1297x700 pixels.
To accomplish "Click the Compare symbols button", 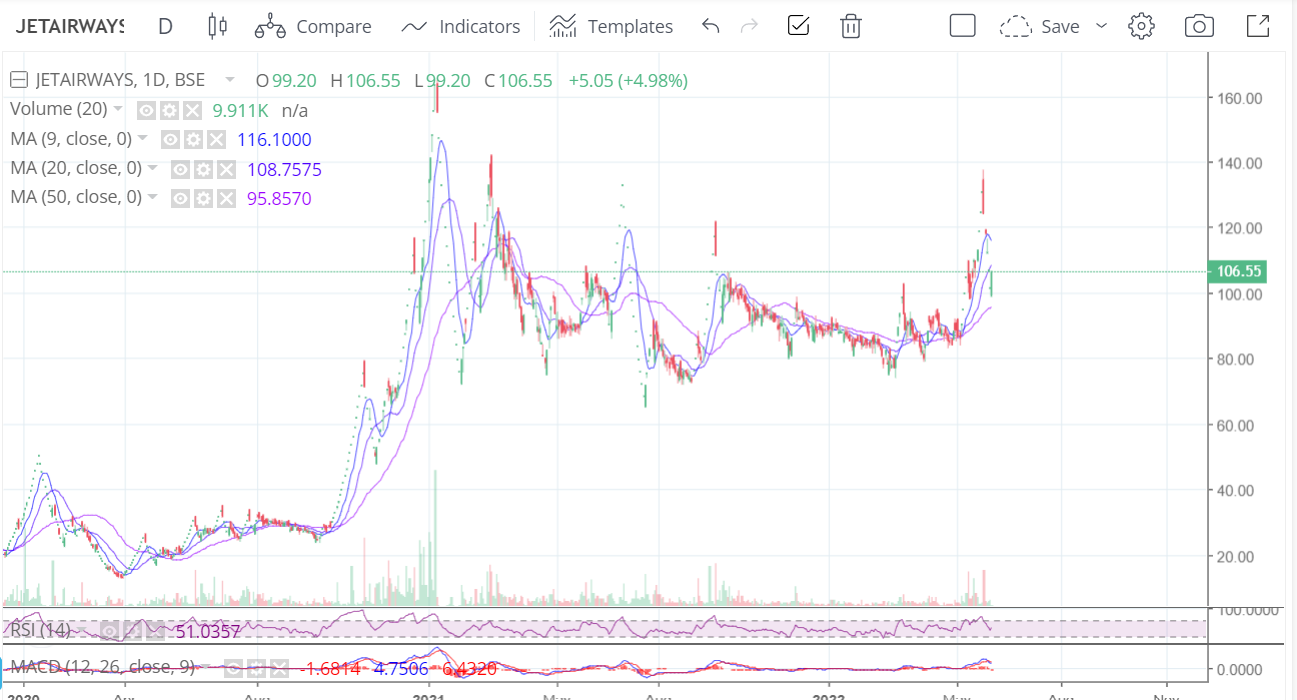I will point(313,26).
